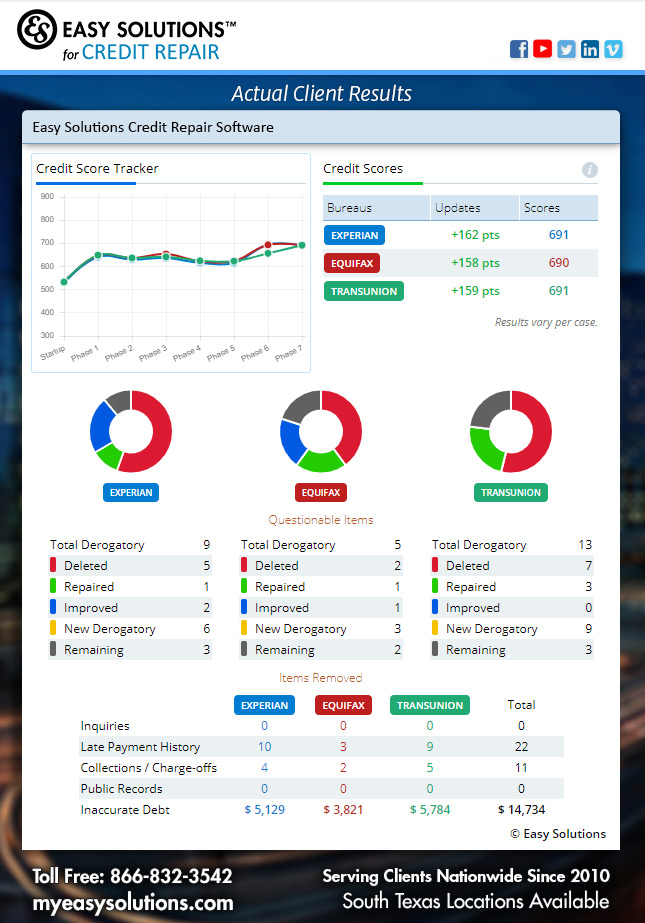Open the Vimeo social icon
Screen dimensions: 645x923
pos(613,49)
